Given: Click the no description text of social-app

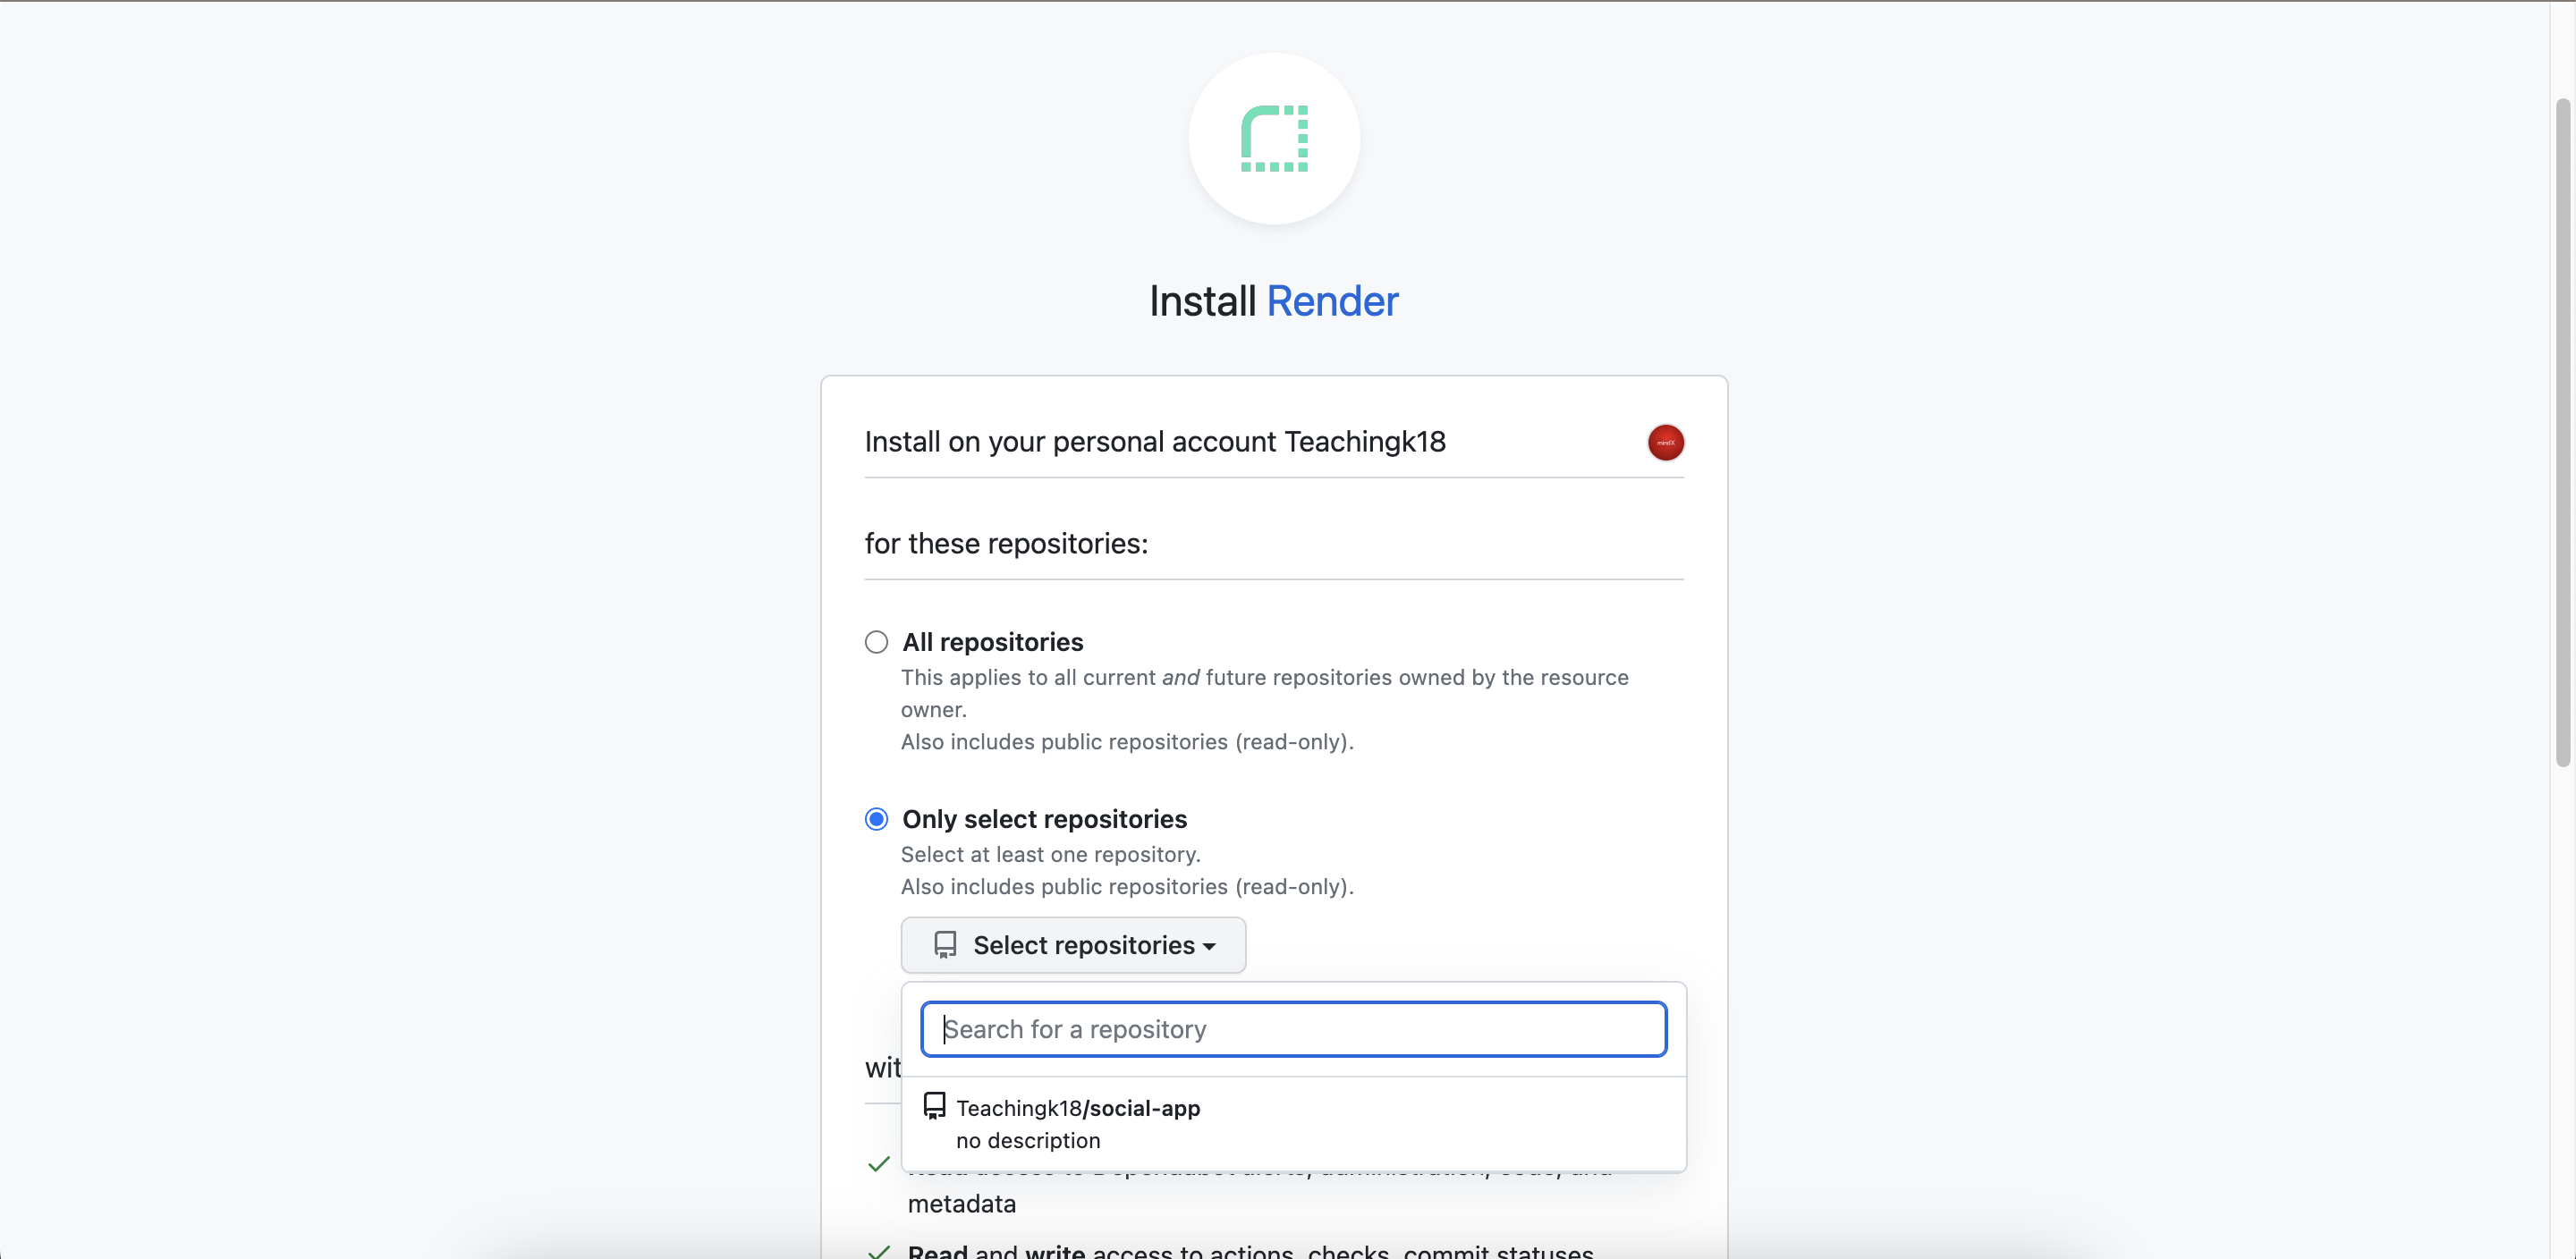Looking at the screenshot, I should [x=1027, y=1140].
